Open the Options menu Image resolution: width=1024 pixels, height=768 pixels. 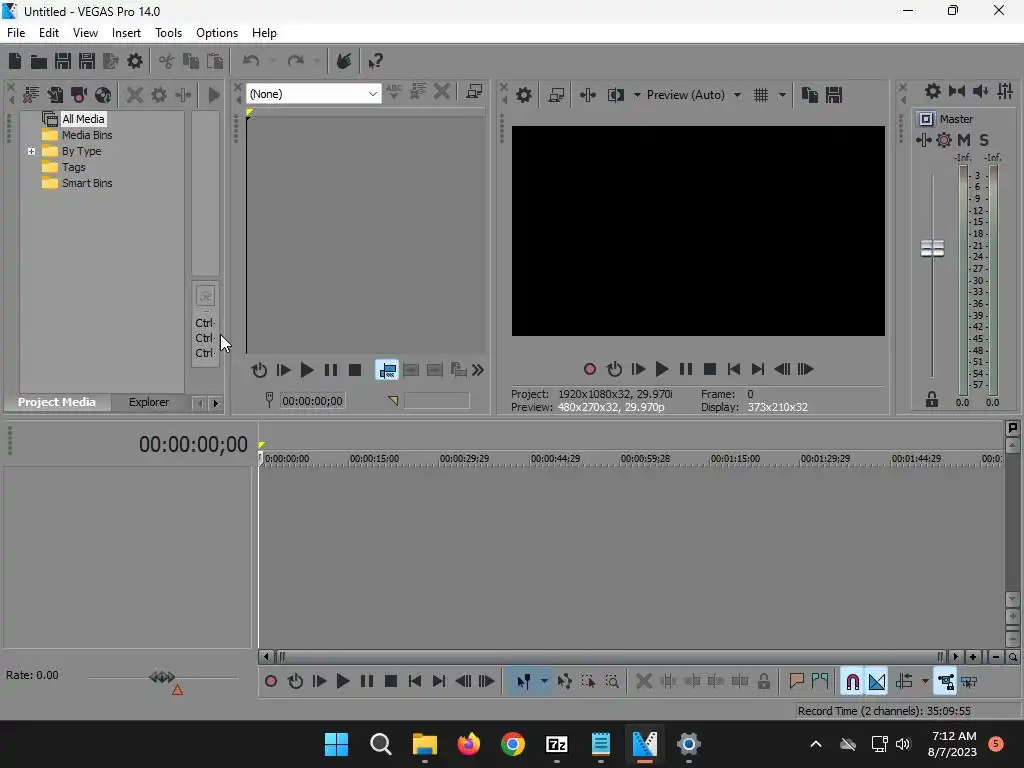[217, 33]
